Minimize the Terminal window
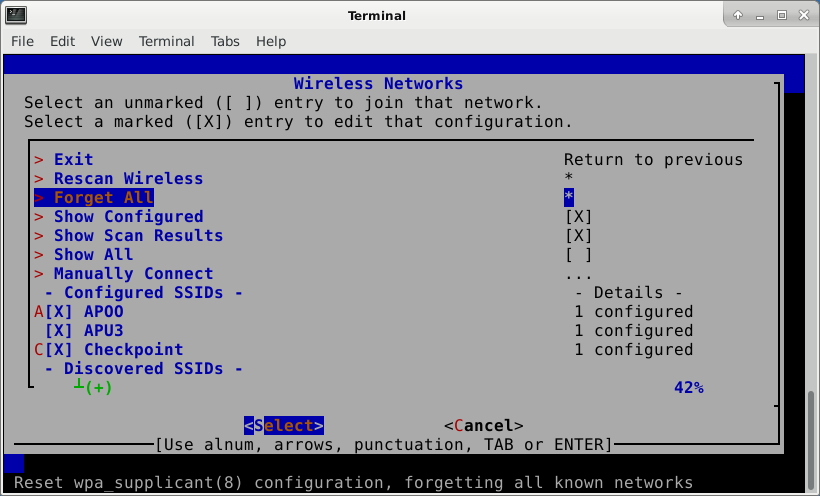Image resolution: width=820 pixels, height=496 pixels. (760, 15)
